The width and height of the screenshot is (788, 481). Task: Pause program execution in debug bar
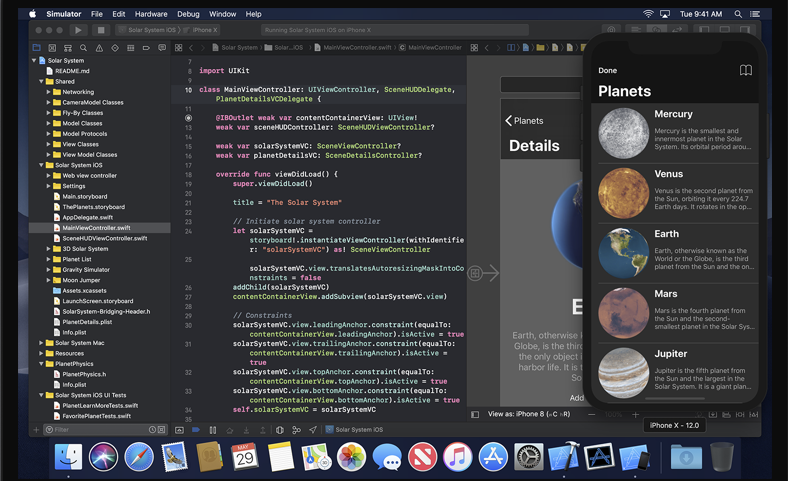coord(213,430)
